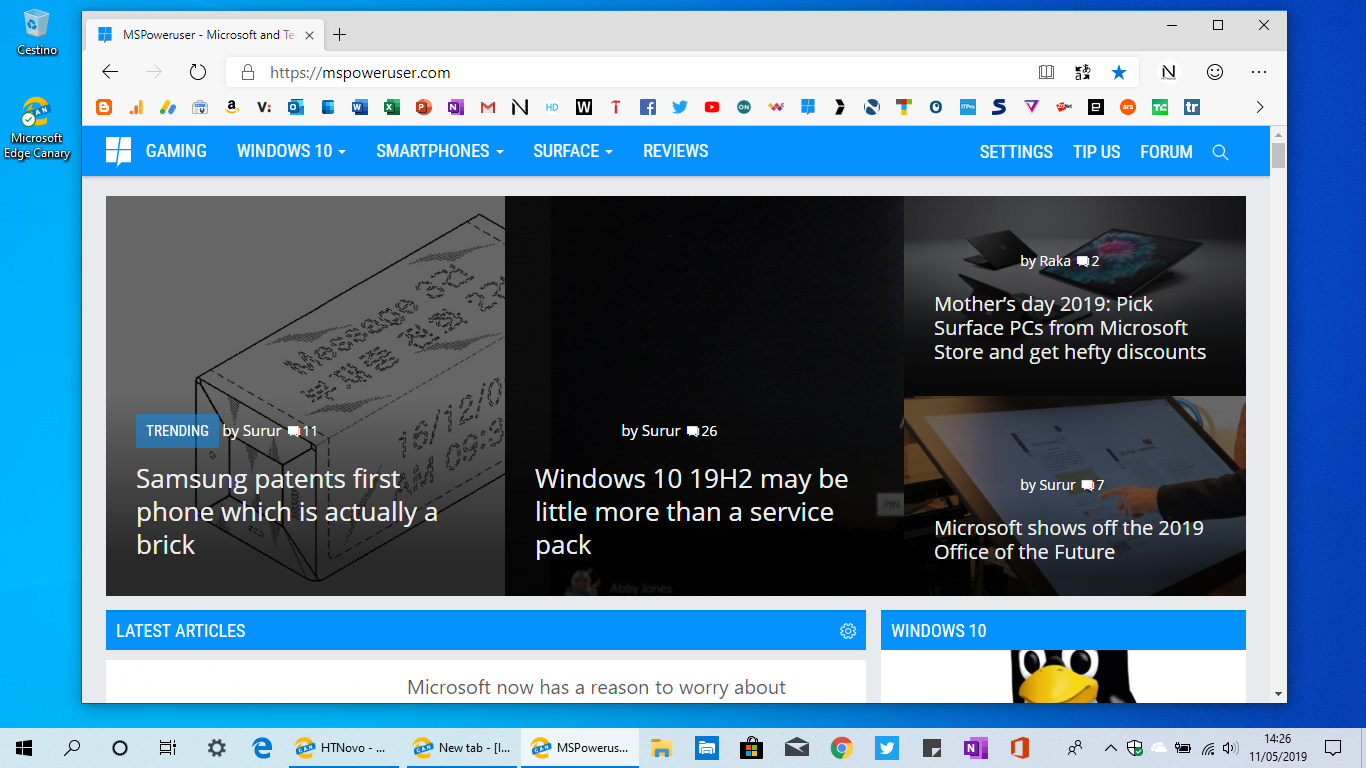Click the page vertical scrollbar thumb
This screenshot has height=768, width=1366.
[1278, 156]
